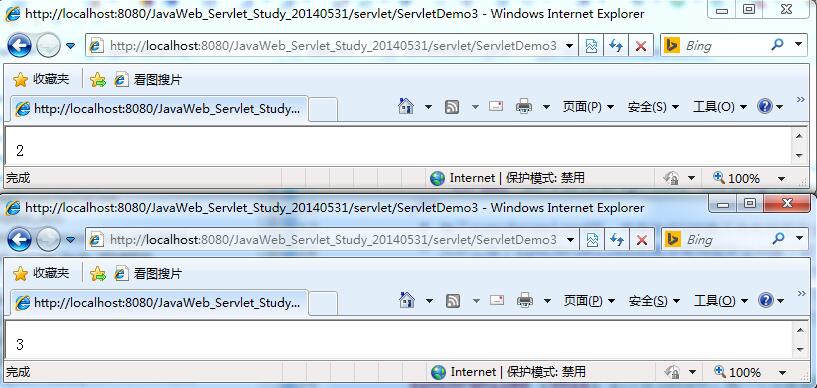Open new tab in bottom window

coord(323,304)
